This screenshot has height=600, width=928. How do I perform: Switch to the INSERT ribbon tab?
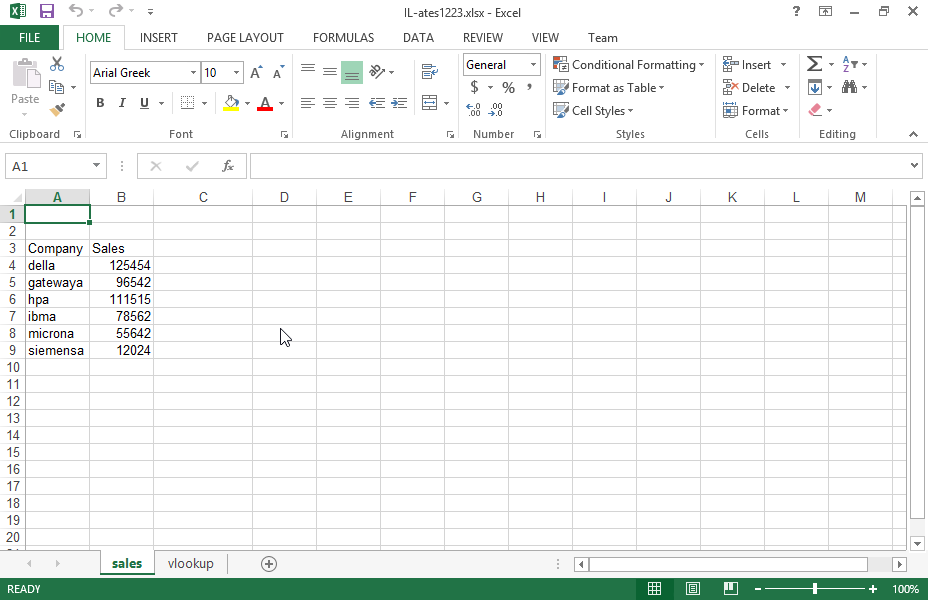coord(159,38)
